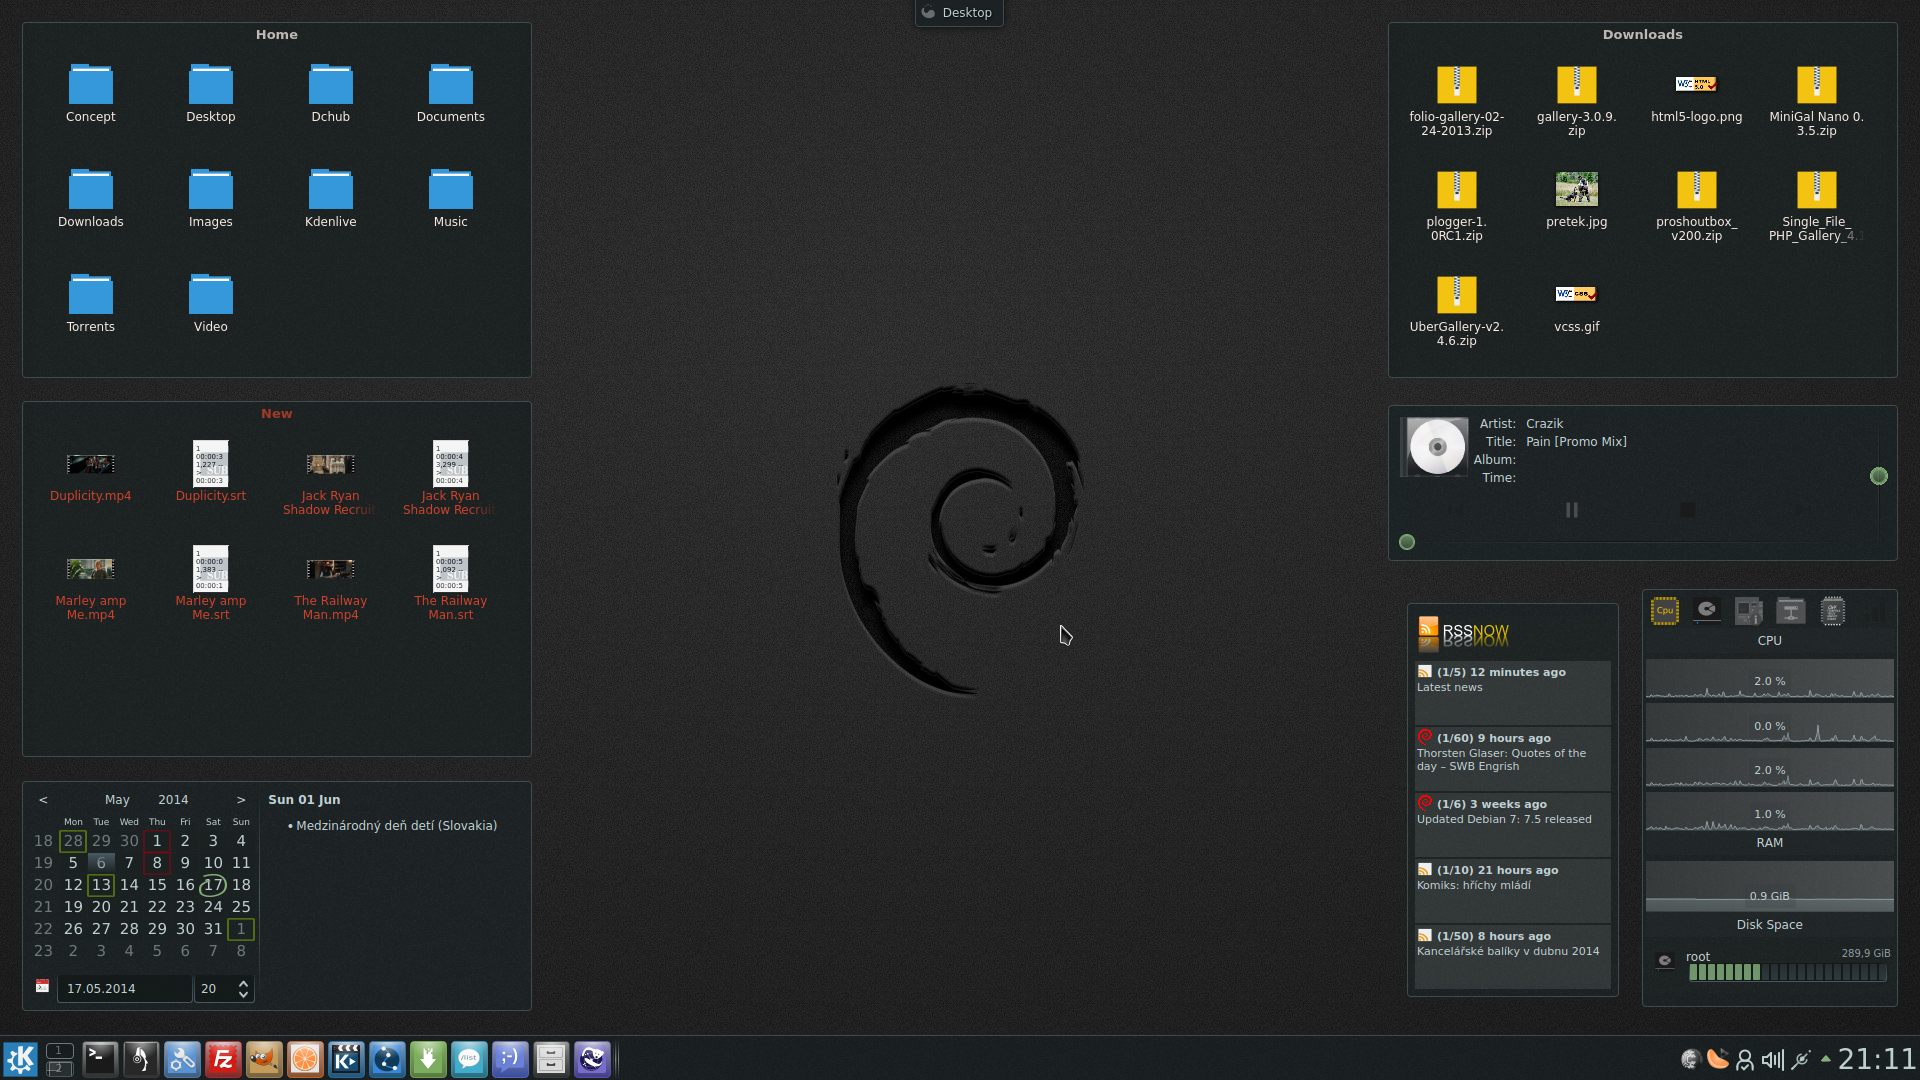Open the Desktop activity tab at top
This screenshot has width=1920, height=1080.
[958, 13]
